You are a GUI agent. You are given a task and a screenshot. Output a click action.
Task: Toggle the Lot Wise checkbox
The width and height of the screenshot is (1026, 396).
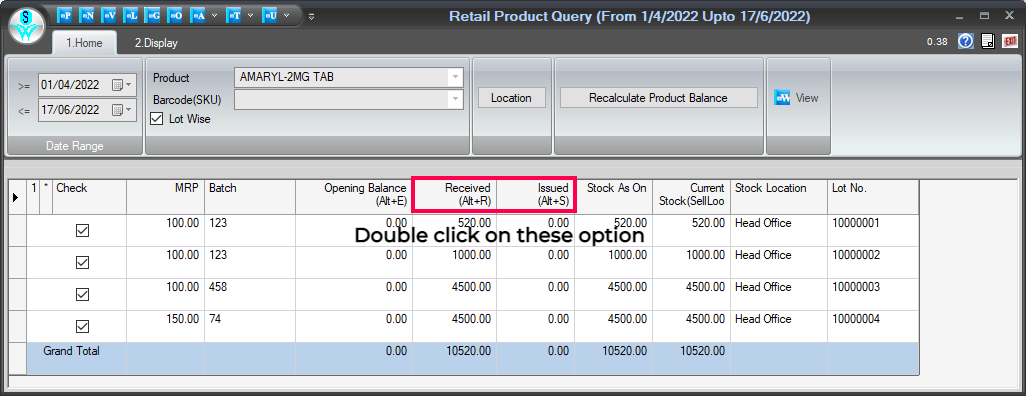[x=156, y=119]
